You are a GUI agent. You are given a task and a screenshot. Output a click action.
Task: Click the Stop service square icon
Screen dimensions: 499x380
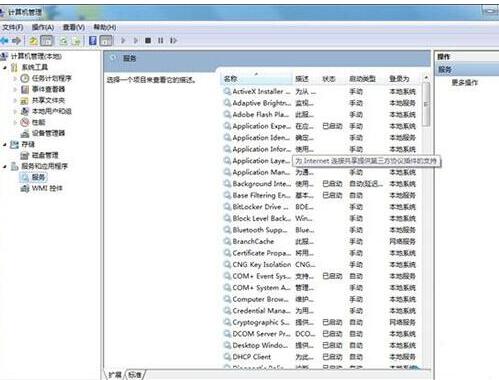click(148, 41)
